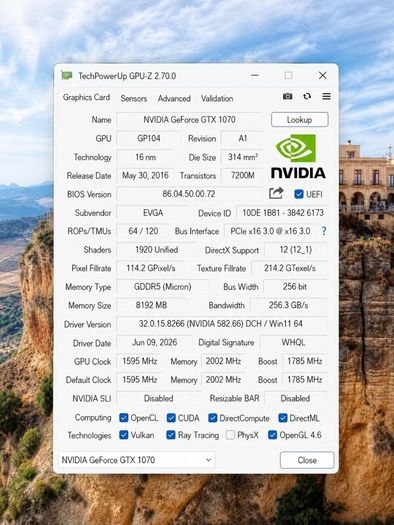Image resolution: width=394 pixels, height=525 pixels.
Task: Click the refresh icon in GPU-Z
Action: (307, 96)
